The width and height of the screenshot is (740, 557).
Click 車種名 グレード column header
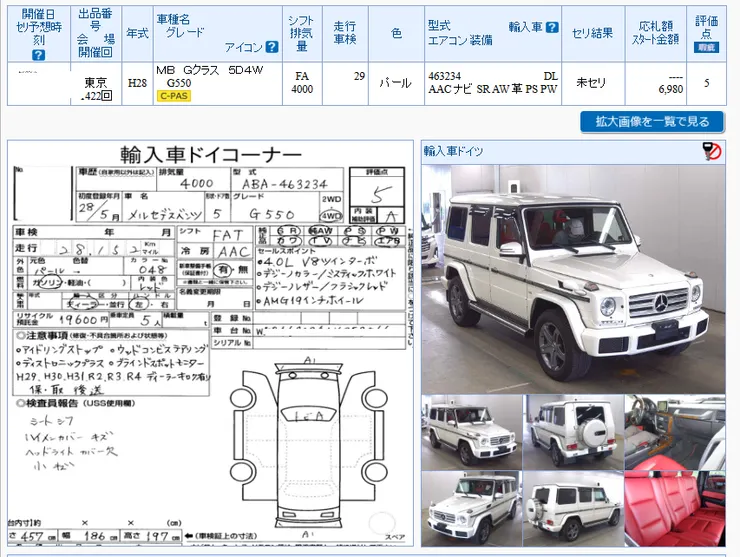click(x=218, y=33)
